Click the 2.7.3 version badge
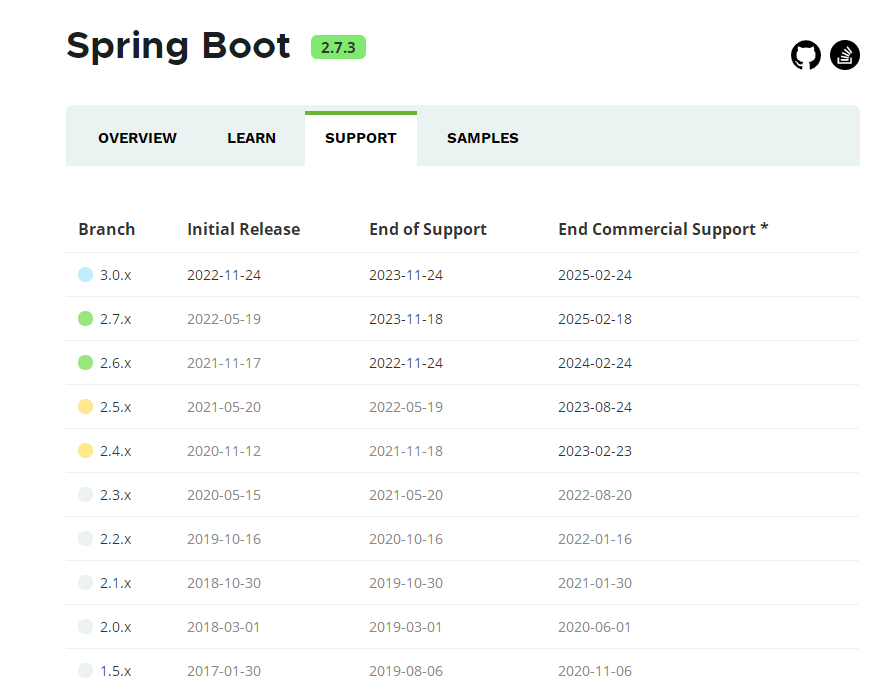Image resolution: width=881 pixels, height=699 pixels. click(338, 47)
